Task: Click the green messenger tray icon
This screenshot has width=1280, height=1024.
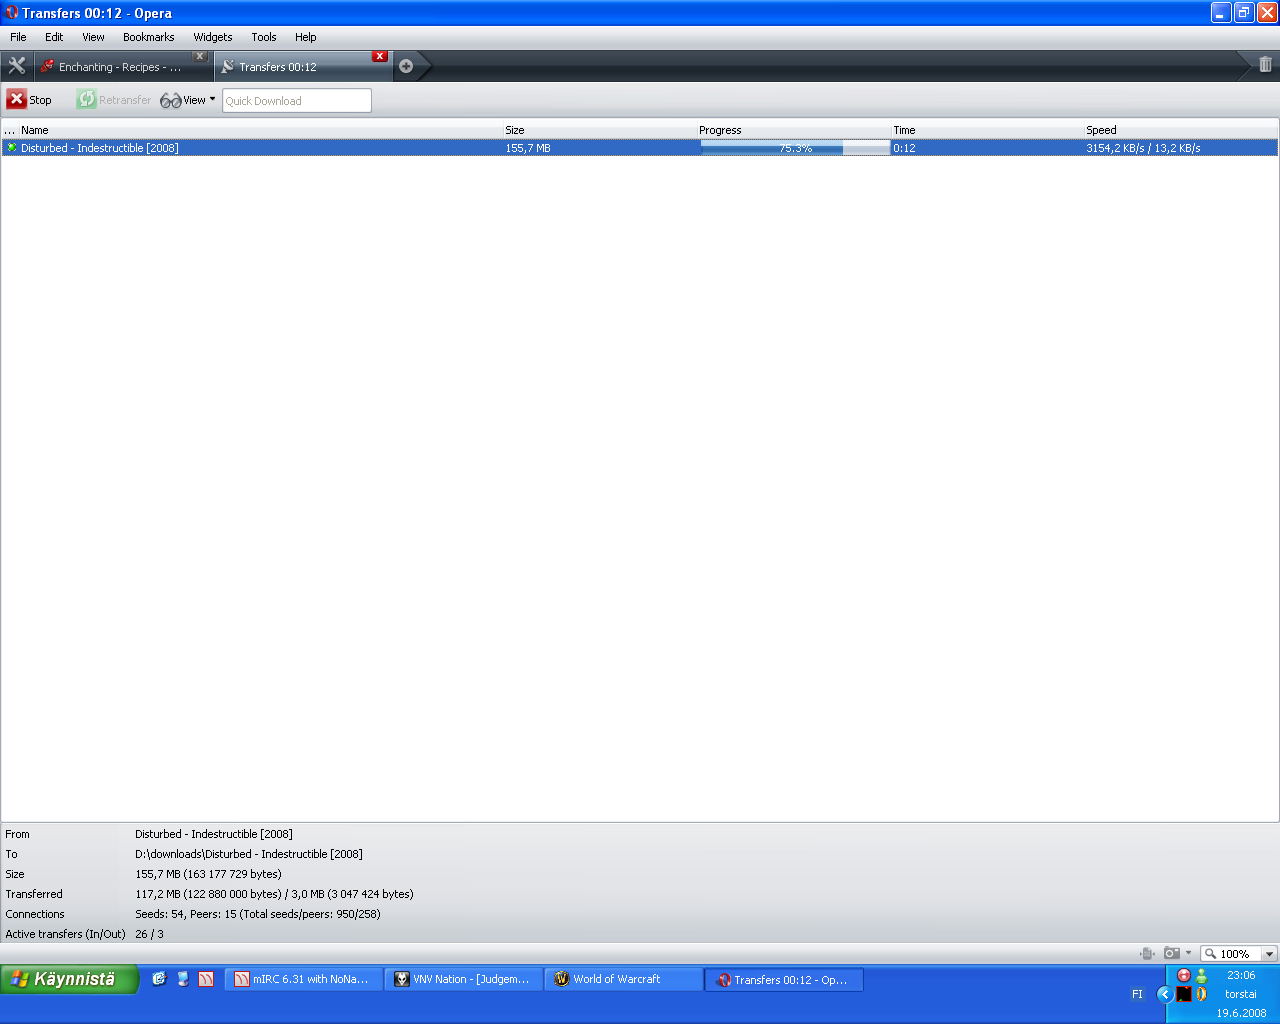Action: click(x=1201, y=975)
